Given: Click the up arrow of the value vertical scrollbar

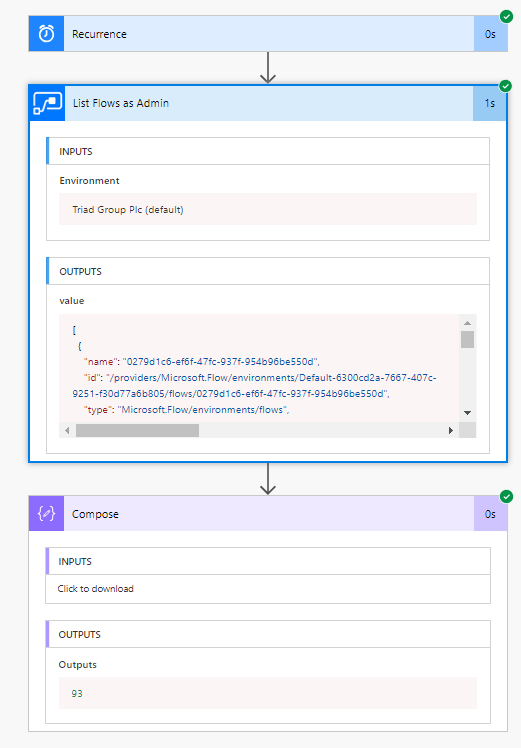Looking at the screenshot, I should click(468, 323).
